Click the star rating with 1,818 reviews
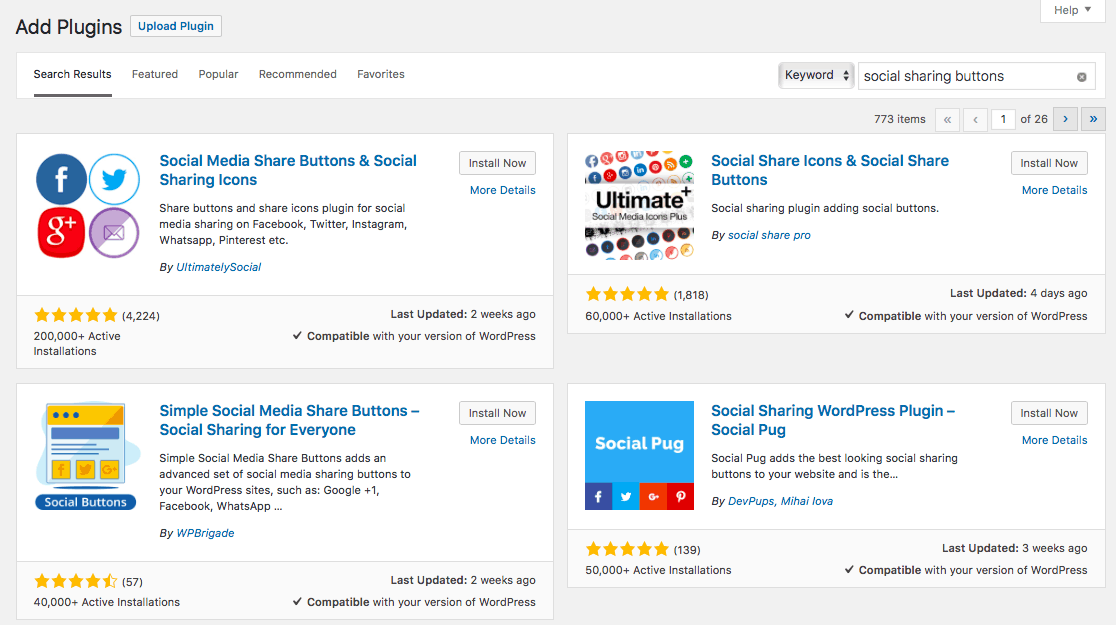 click(627, 294)
